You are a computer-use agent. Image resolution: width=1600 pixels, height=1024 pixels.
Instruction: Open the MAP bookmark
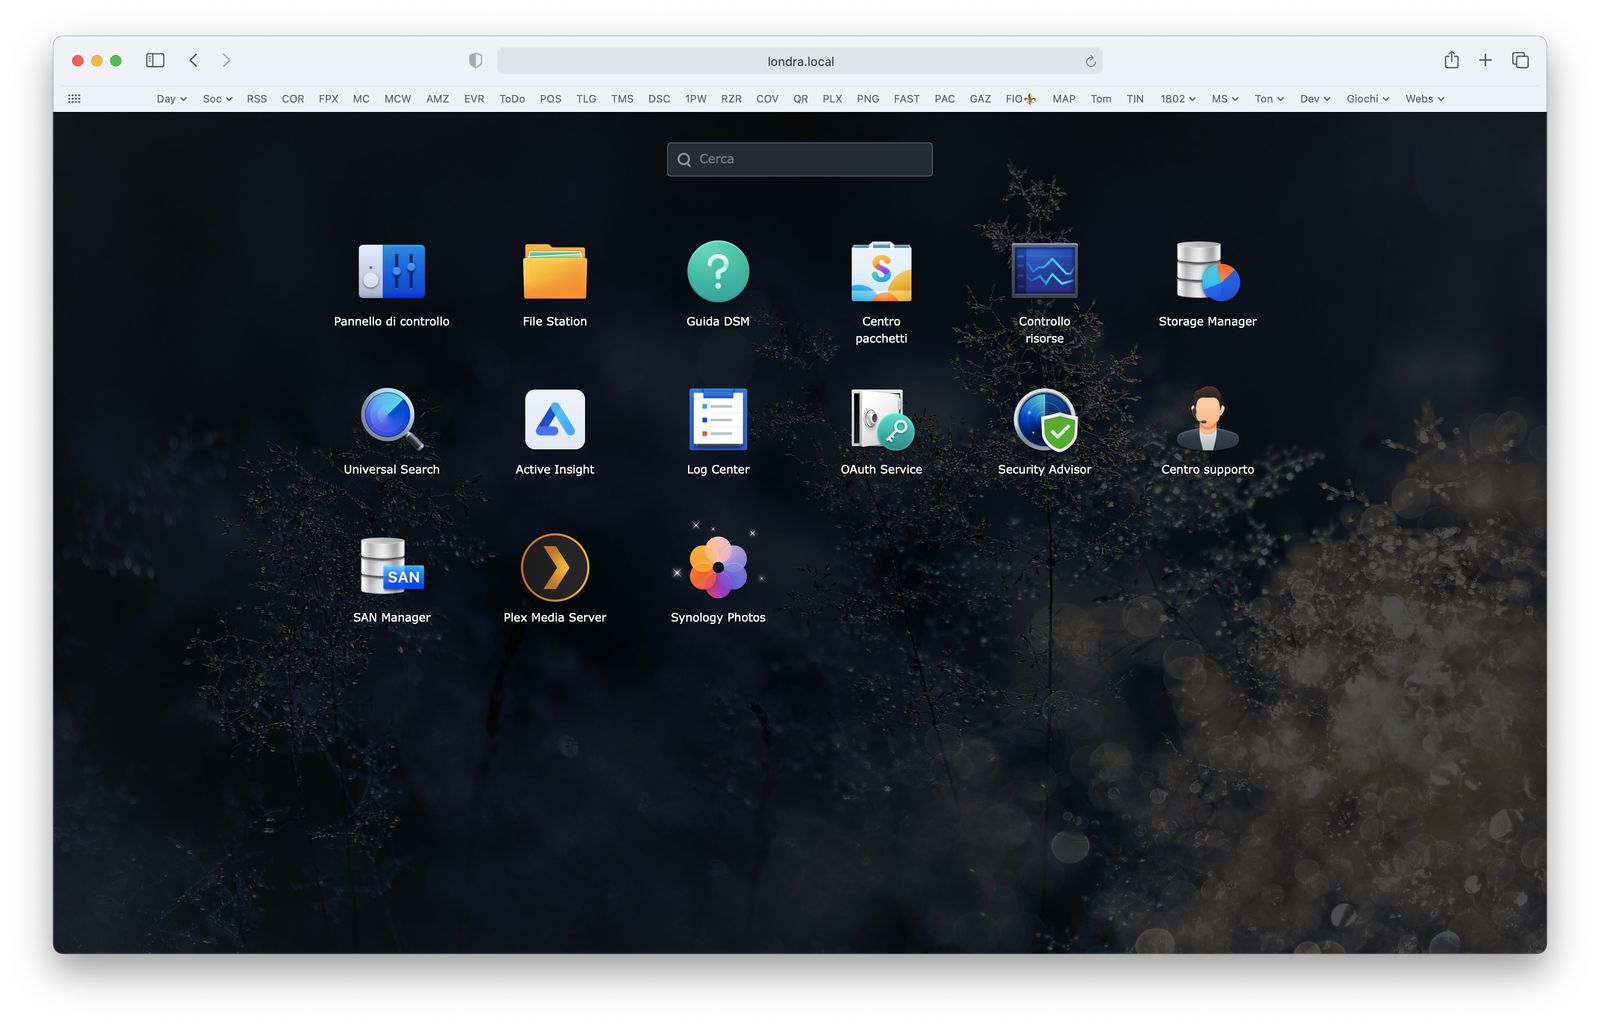(1064, 99)
